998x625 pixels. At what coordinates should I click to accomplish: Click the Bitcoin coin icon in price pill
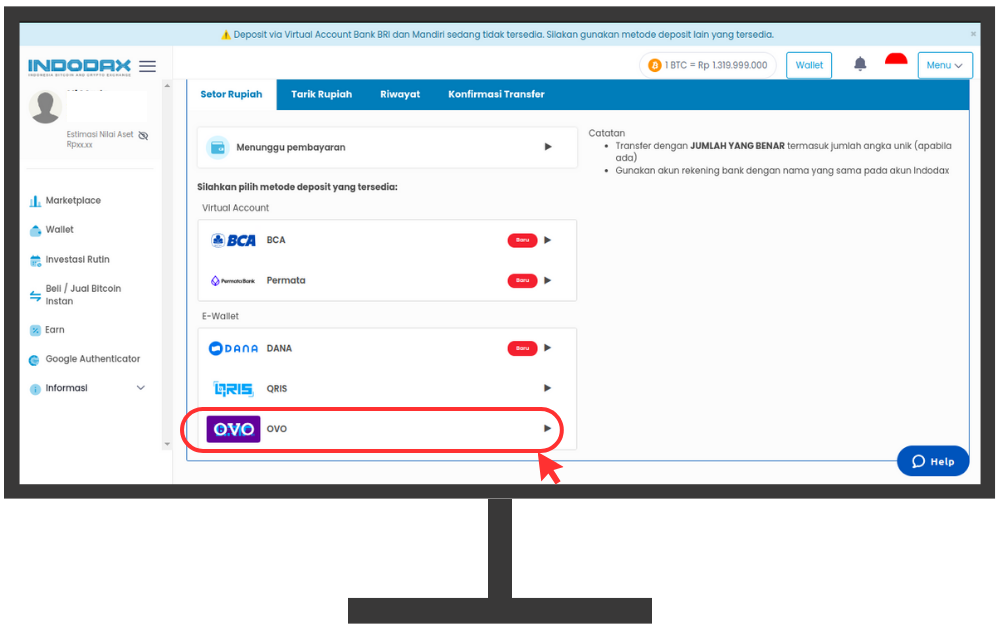654,65
